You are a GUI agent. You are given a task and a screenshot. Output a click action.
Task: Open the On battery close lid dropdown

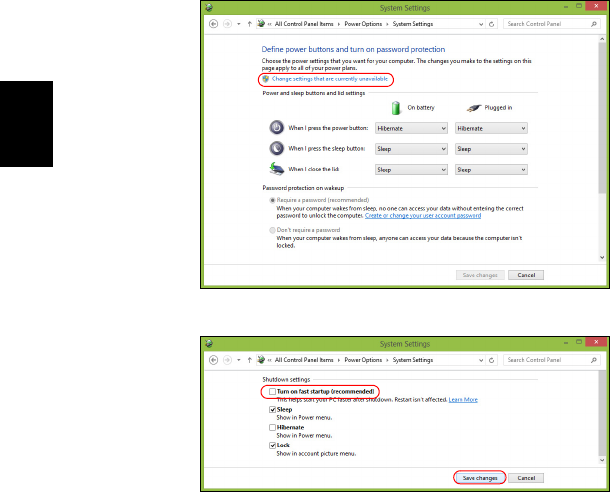pos(411,170)
